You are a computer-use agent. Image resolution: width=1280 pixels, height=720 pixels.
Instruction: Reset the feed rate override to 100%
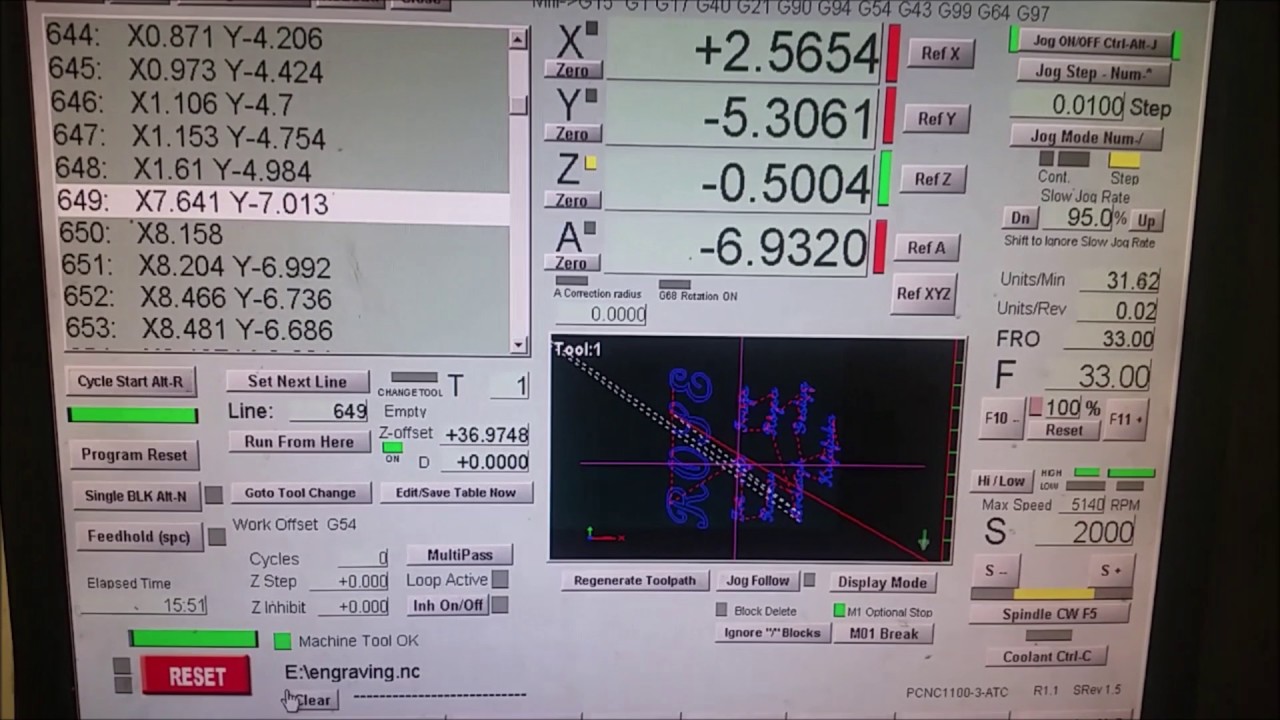[x=1064, y=430]
